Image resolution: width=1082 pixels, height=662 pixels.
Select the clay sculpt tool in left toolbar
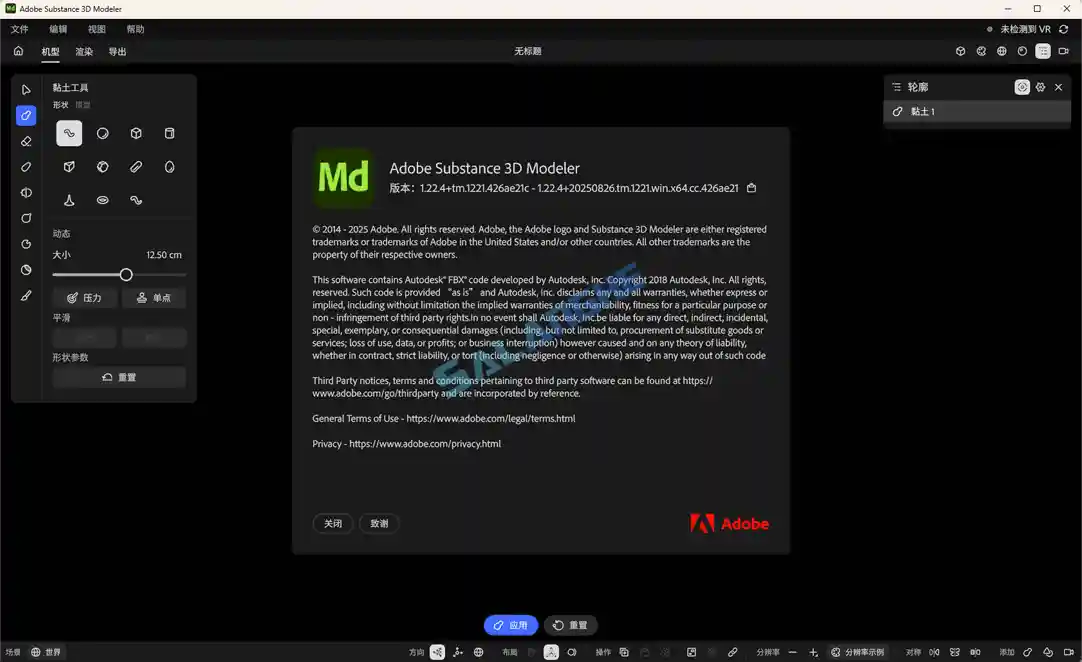click(24, 115)
